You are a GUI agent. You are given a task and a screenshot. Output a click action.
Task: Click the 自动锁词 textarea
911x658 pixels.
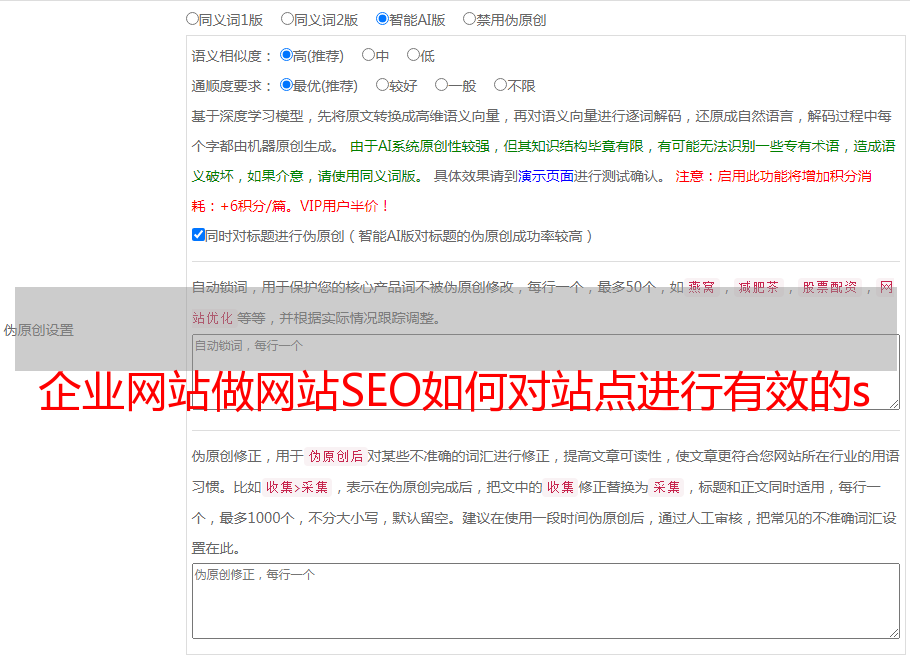click(x=546, y=372)
